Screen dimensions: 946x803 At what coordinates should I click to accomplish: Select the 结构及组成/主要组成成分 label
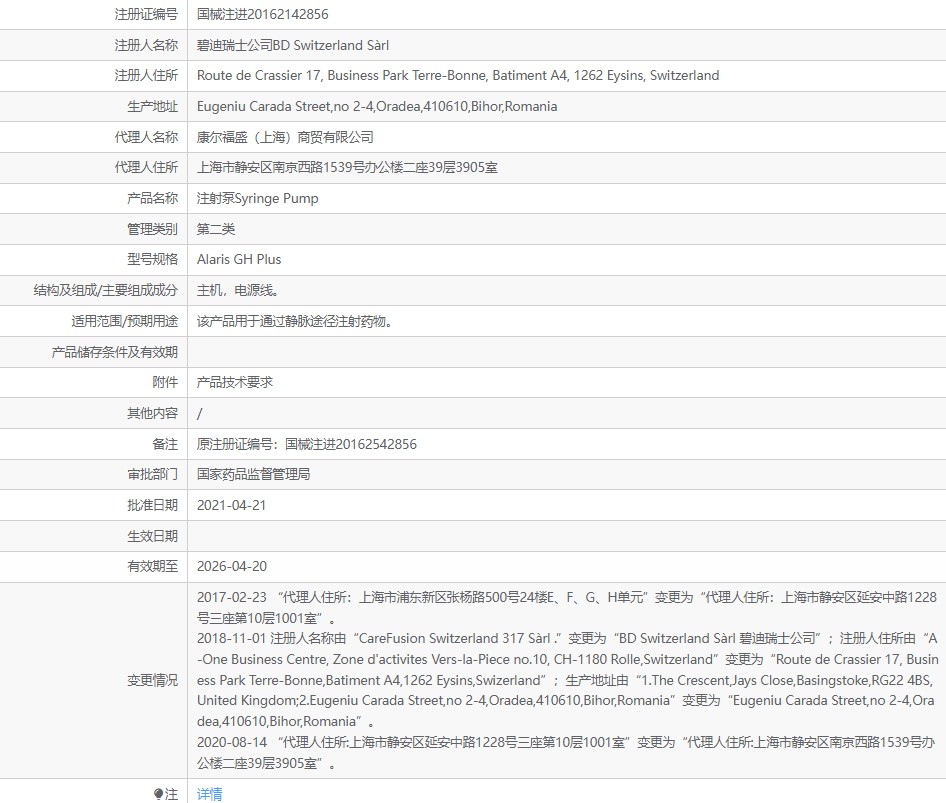106,291
